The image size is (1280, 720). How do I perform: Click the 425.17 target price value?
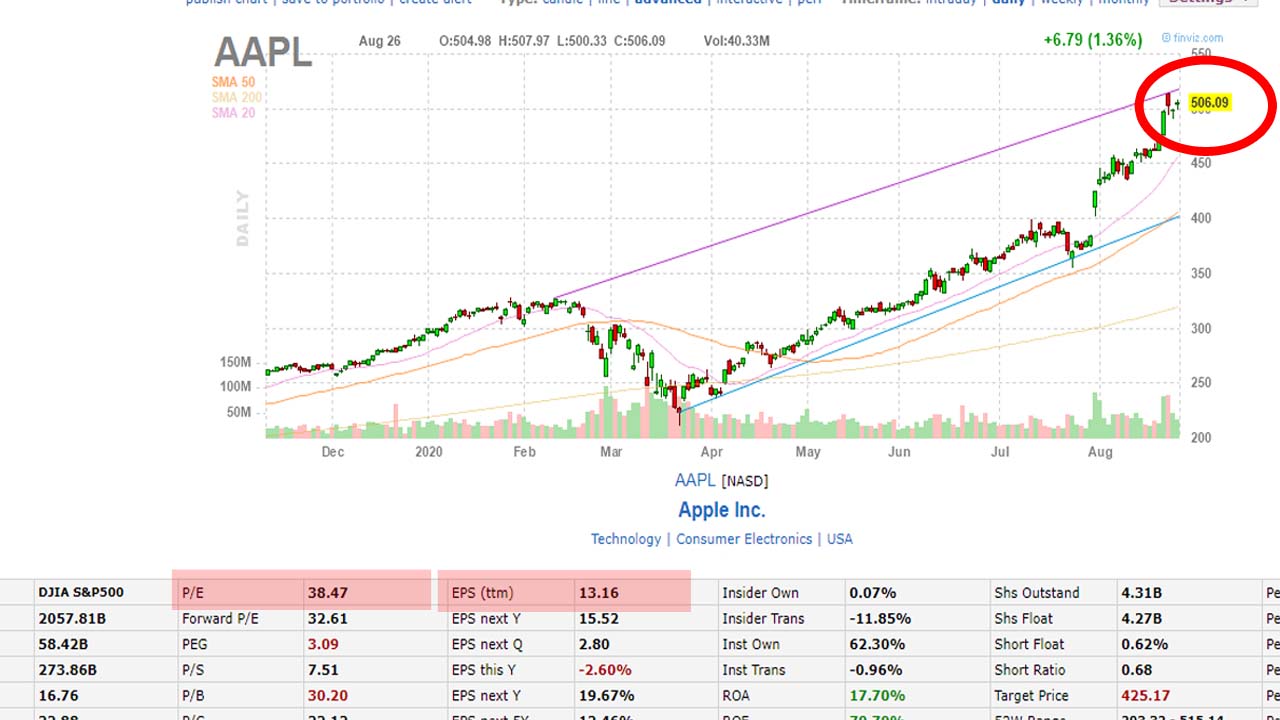tap(1144, 696)
